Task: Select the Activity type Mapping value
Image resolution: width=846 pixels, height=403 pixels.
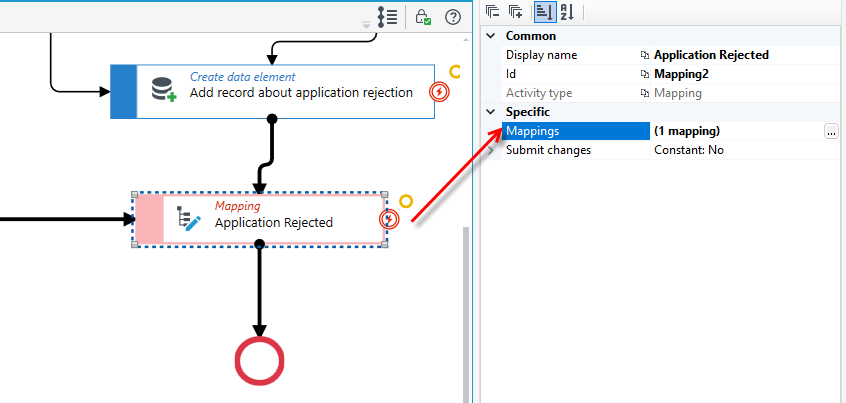Action: 678,93
